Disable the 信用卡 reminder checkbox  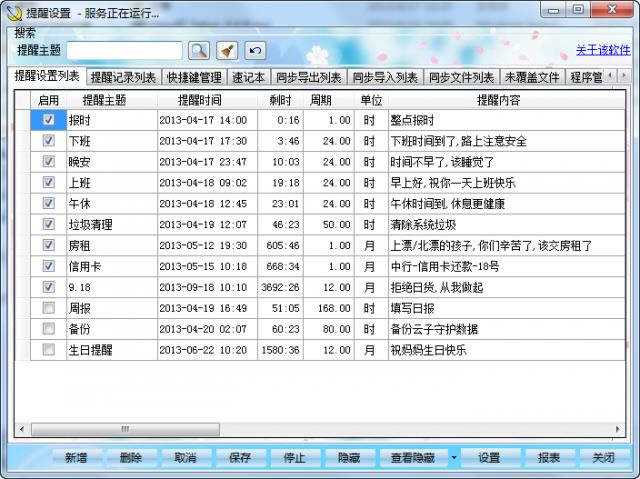pyautogui.click(x=48, y=266)
